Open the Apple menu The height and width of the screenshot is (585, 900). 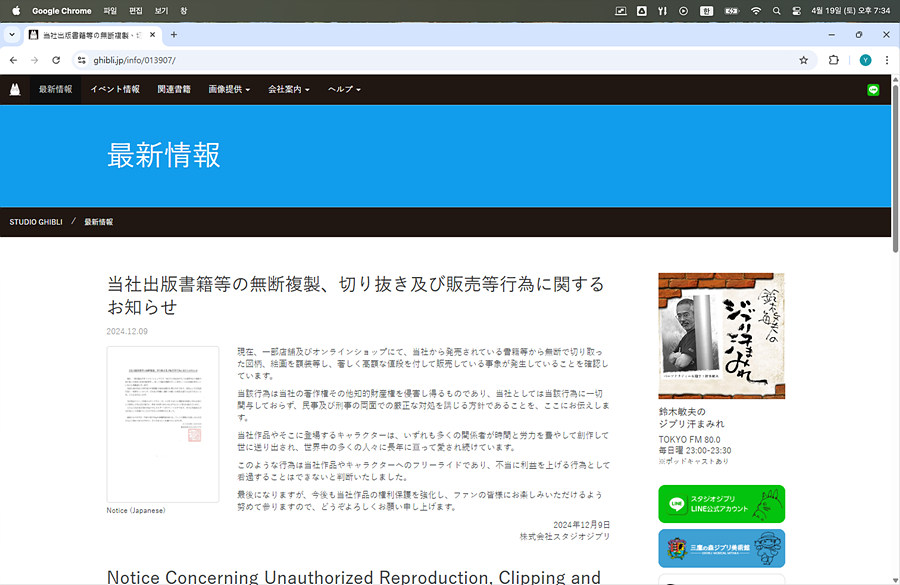pyautogui.click(x=16, y=11)
